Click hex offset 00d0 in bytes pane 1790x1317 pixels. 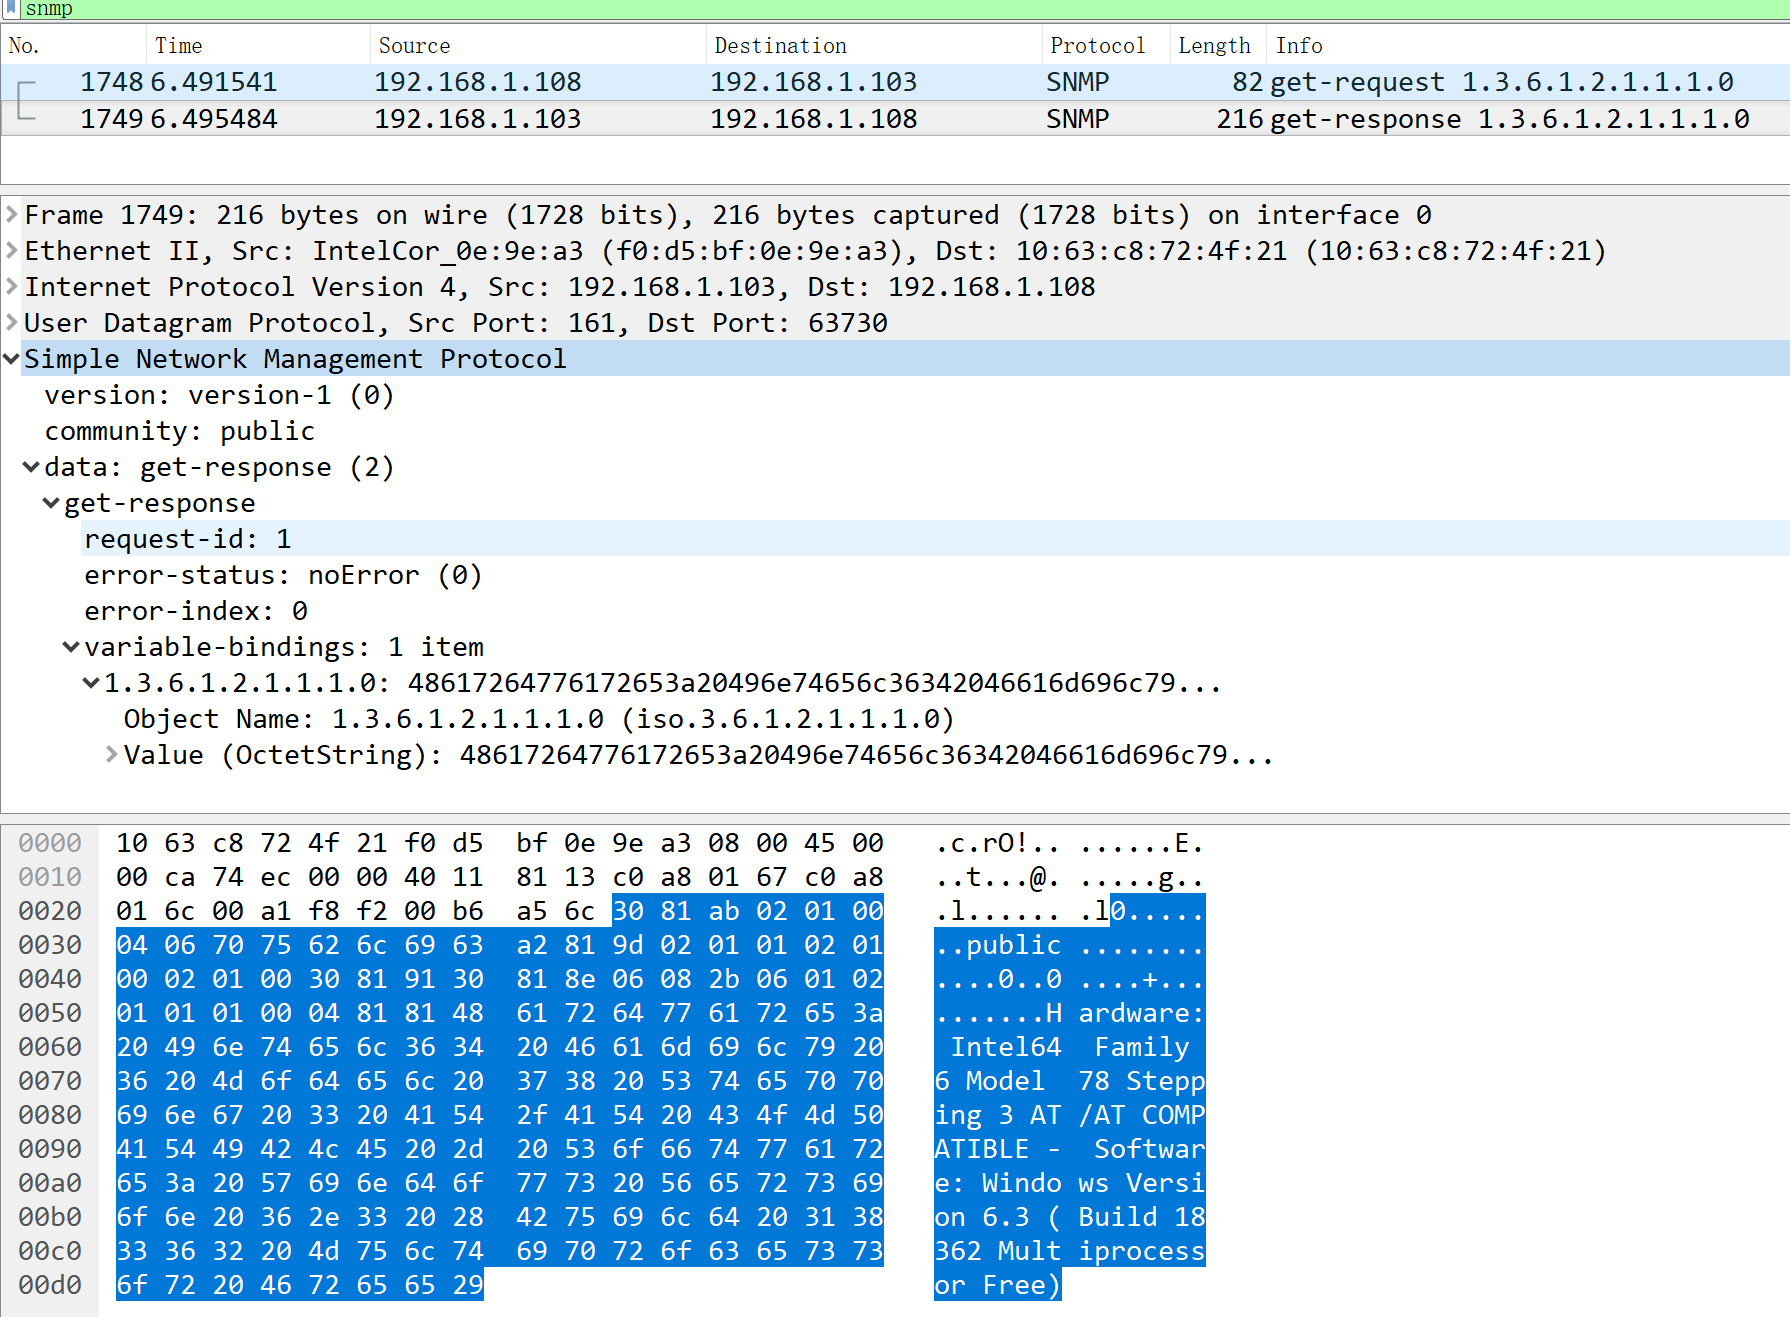tap(50, 1285)
